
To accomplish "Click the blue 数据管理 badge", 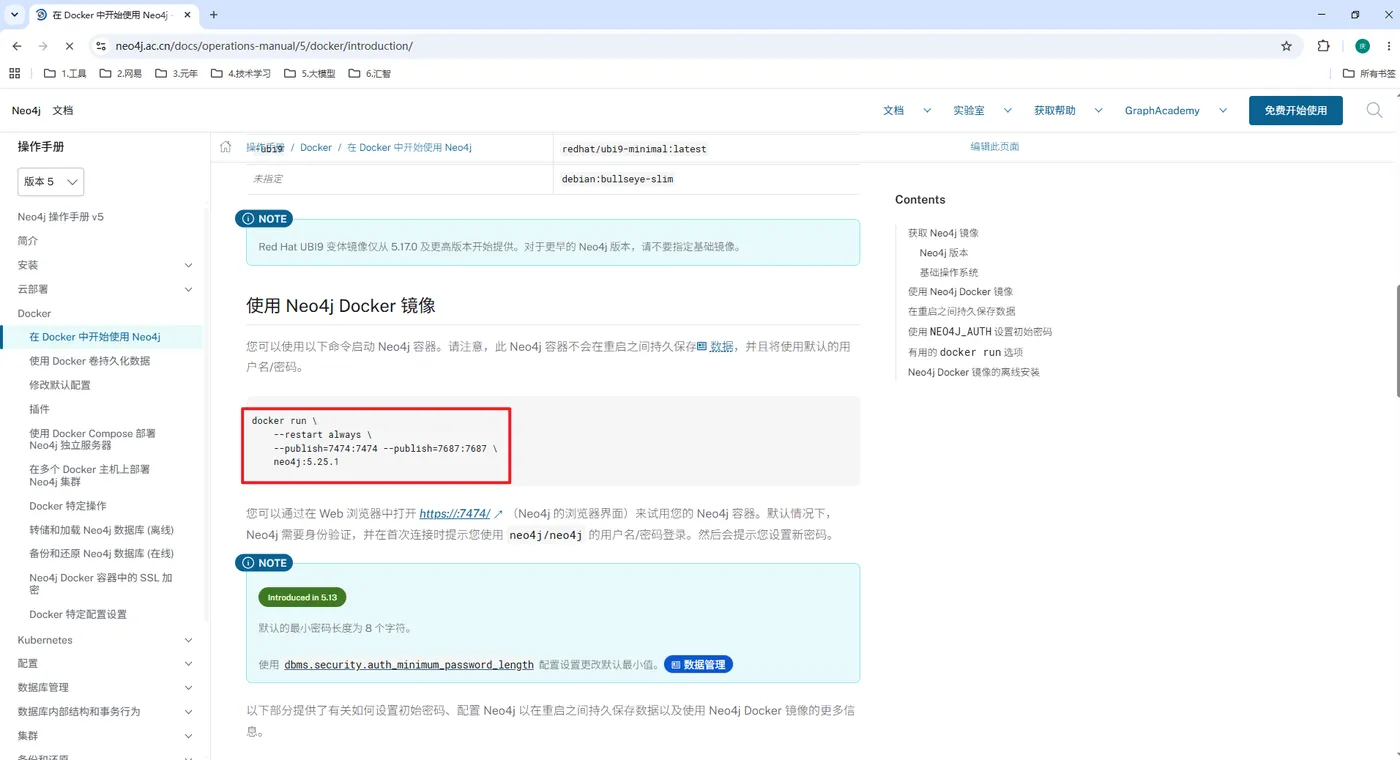I will coord(698,664).
